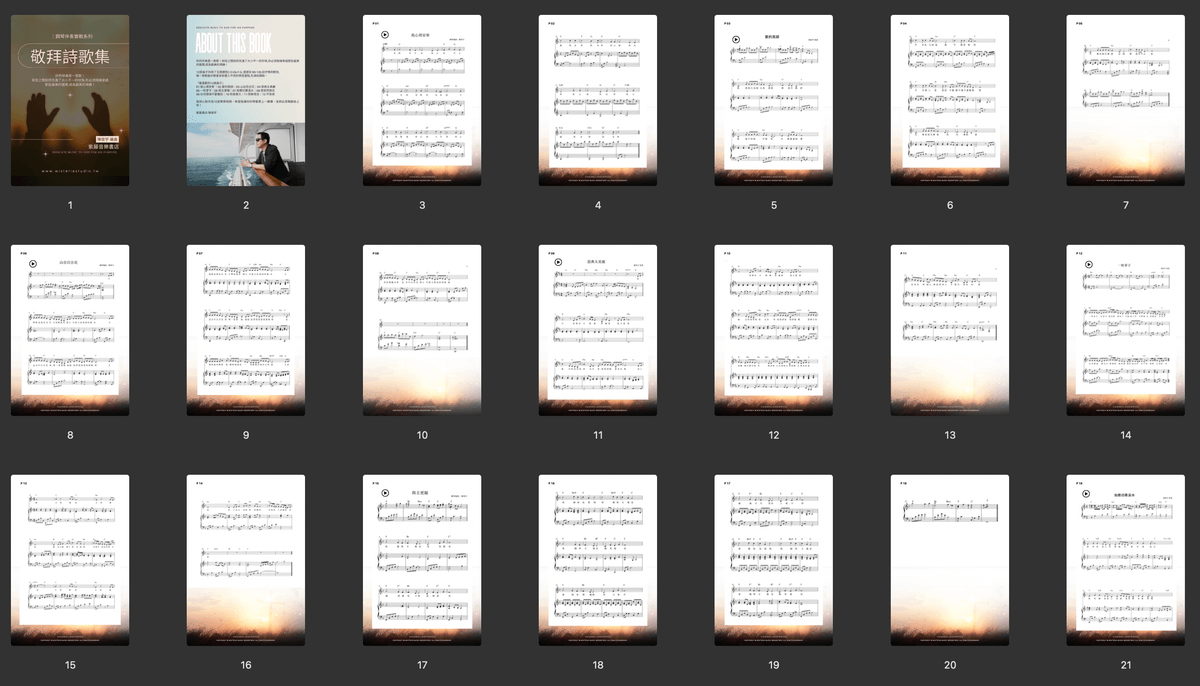Viewport: 1200px width, 686px height.
Task: Select the page 10 thumbnail
Action: pos(422,330)
